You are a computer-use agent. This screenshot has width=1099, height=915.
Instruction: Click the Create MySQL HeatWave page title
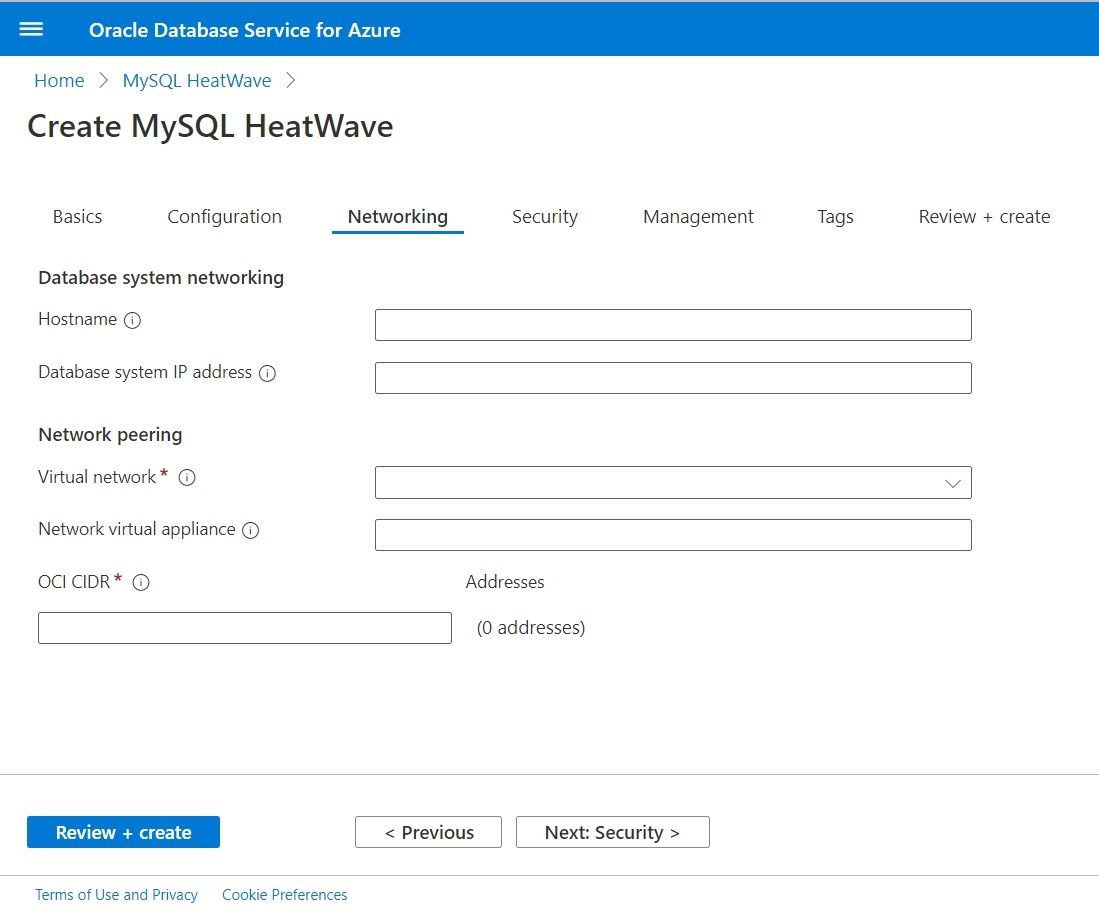pyautogui.click(x=210, y=126)
